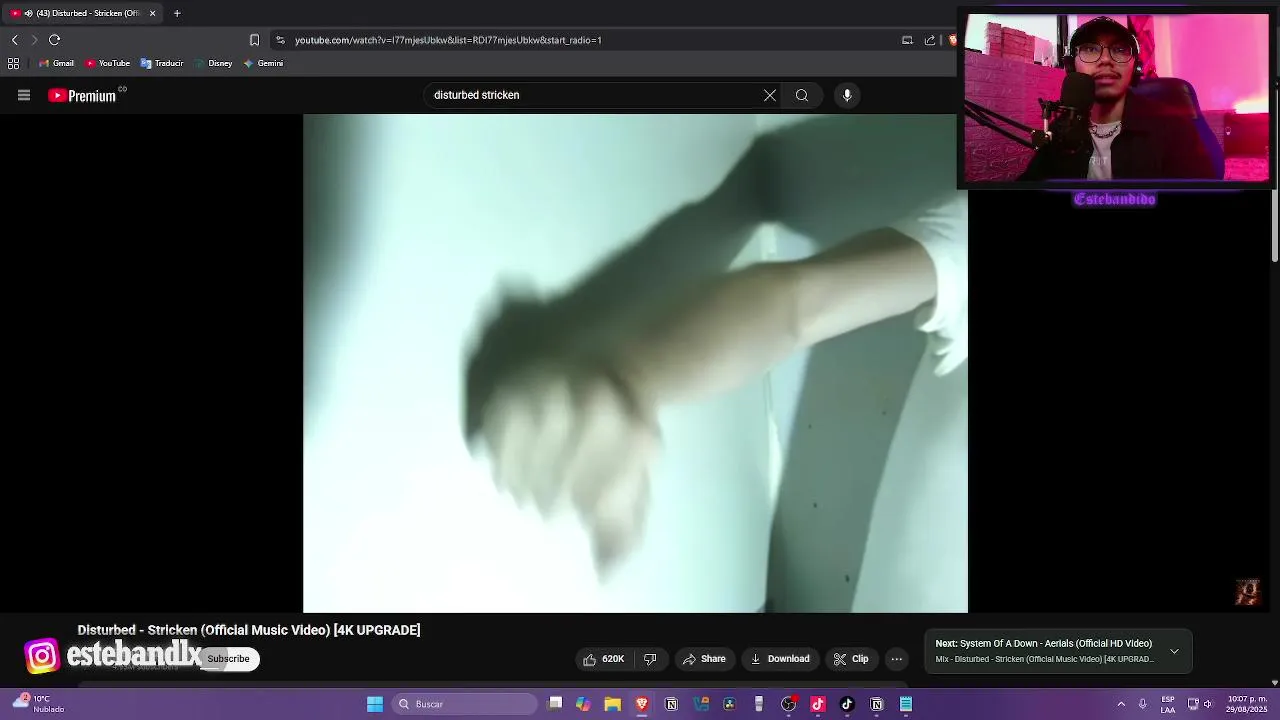Open Task View in taskbar
This screenshot has height=720, width=1280.
(x=555, y=704)
